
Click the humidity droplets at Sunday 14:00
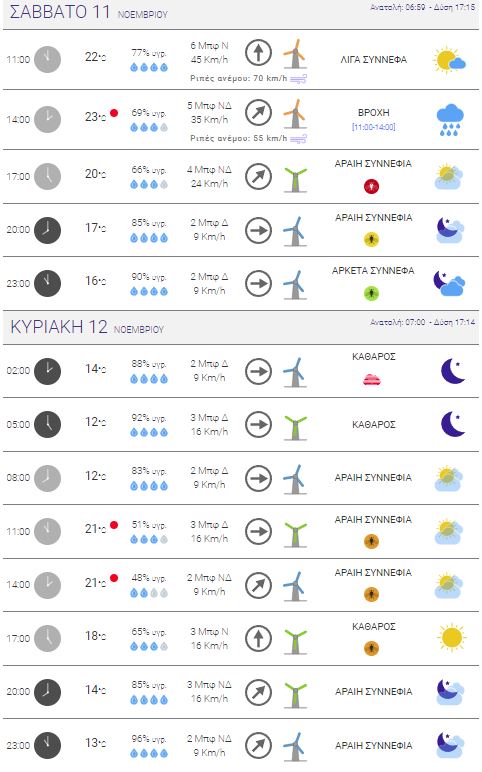click(149, 593)
